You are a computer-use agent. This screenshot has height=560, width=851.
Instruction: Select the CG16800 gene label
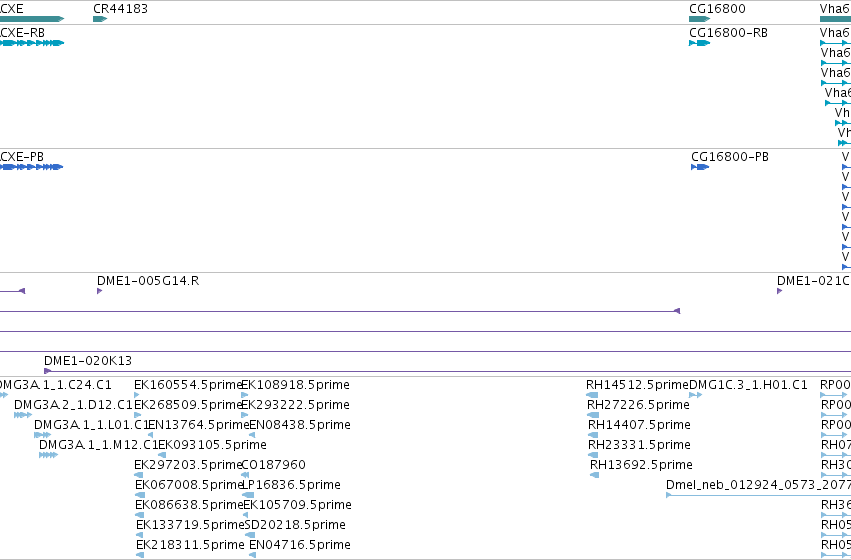717,9
